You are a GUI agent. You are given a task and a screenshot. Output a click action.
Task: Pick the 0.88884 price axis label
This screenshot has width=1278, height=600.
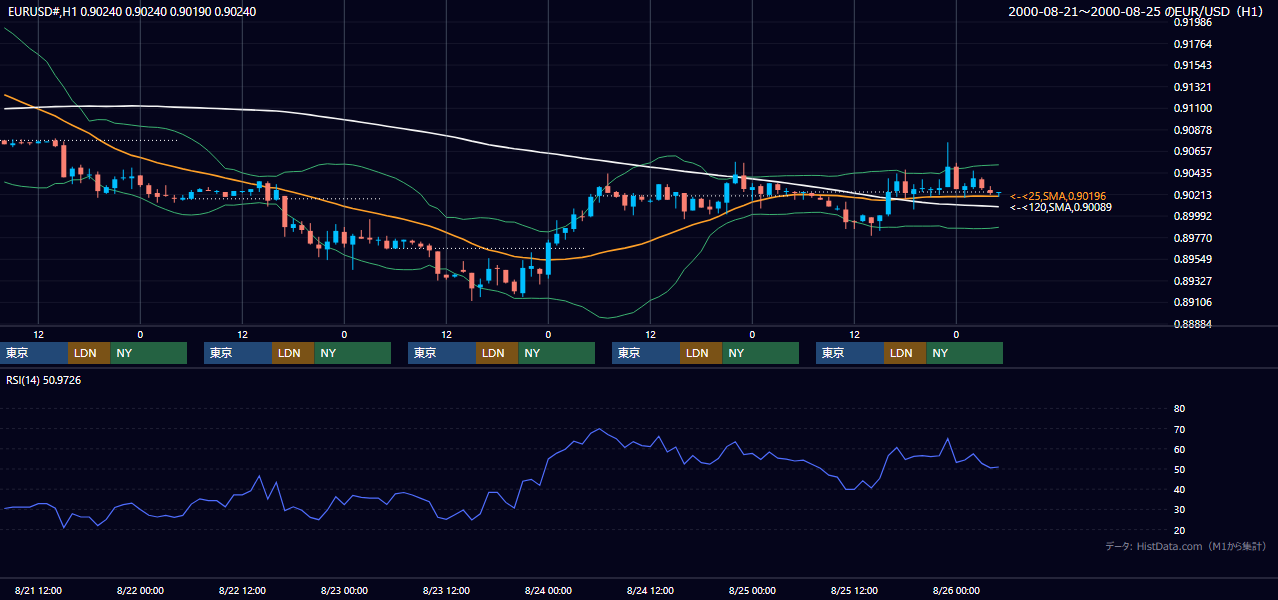[x=1193, y=324]
